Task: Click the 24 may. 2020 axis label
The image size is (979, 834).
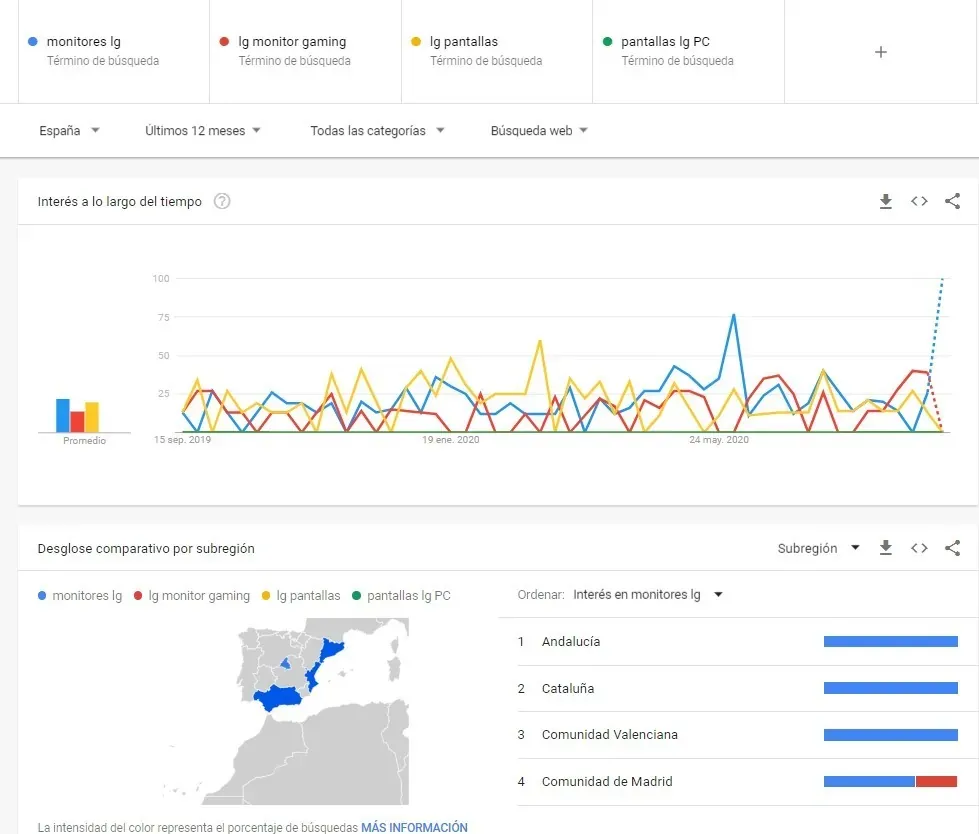Action: pyautogui.click(x=719, y=439)
